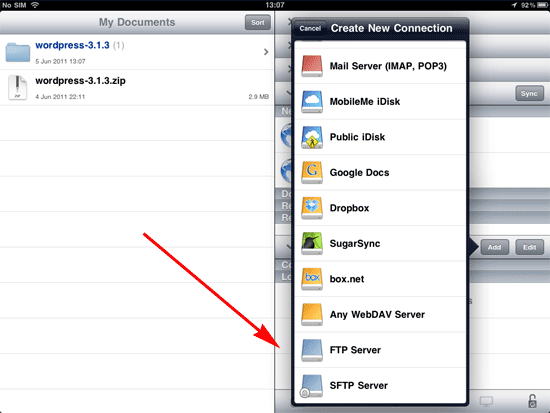
Task: Tap the padlock icon in the bottom toolbar
Action: (532, 401)
